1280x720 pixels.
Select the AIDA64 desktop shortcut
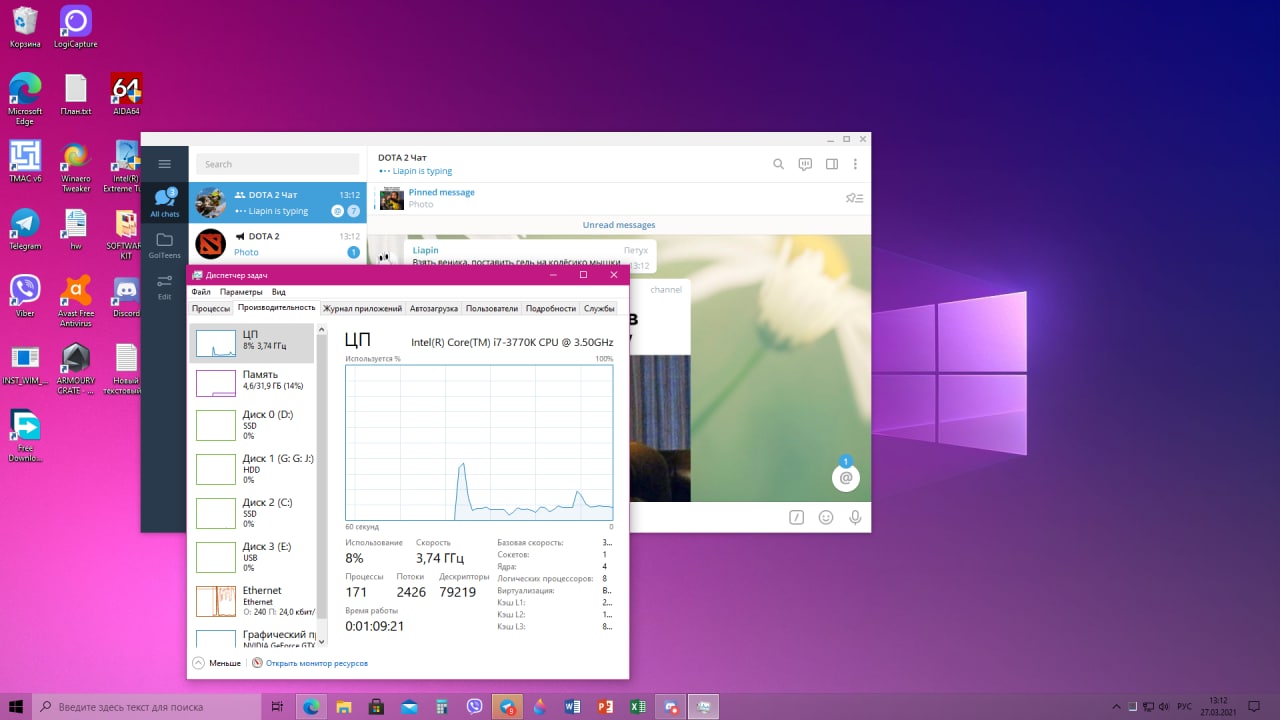(126, 96)
